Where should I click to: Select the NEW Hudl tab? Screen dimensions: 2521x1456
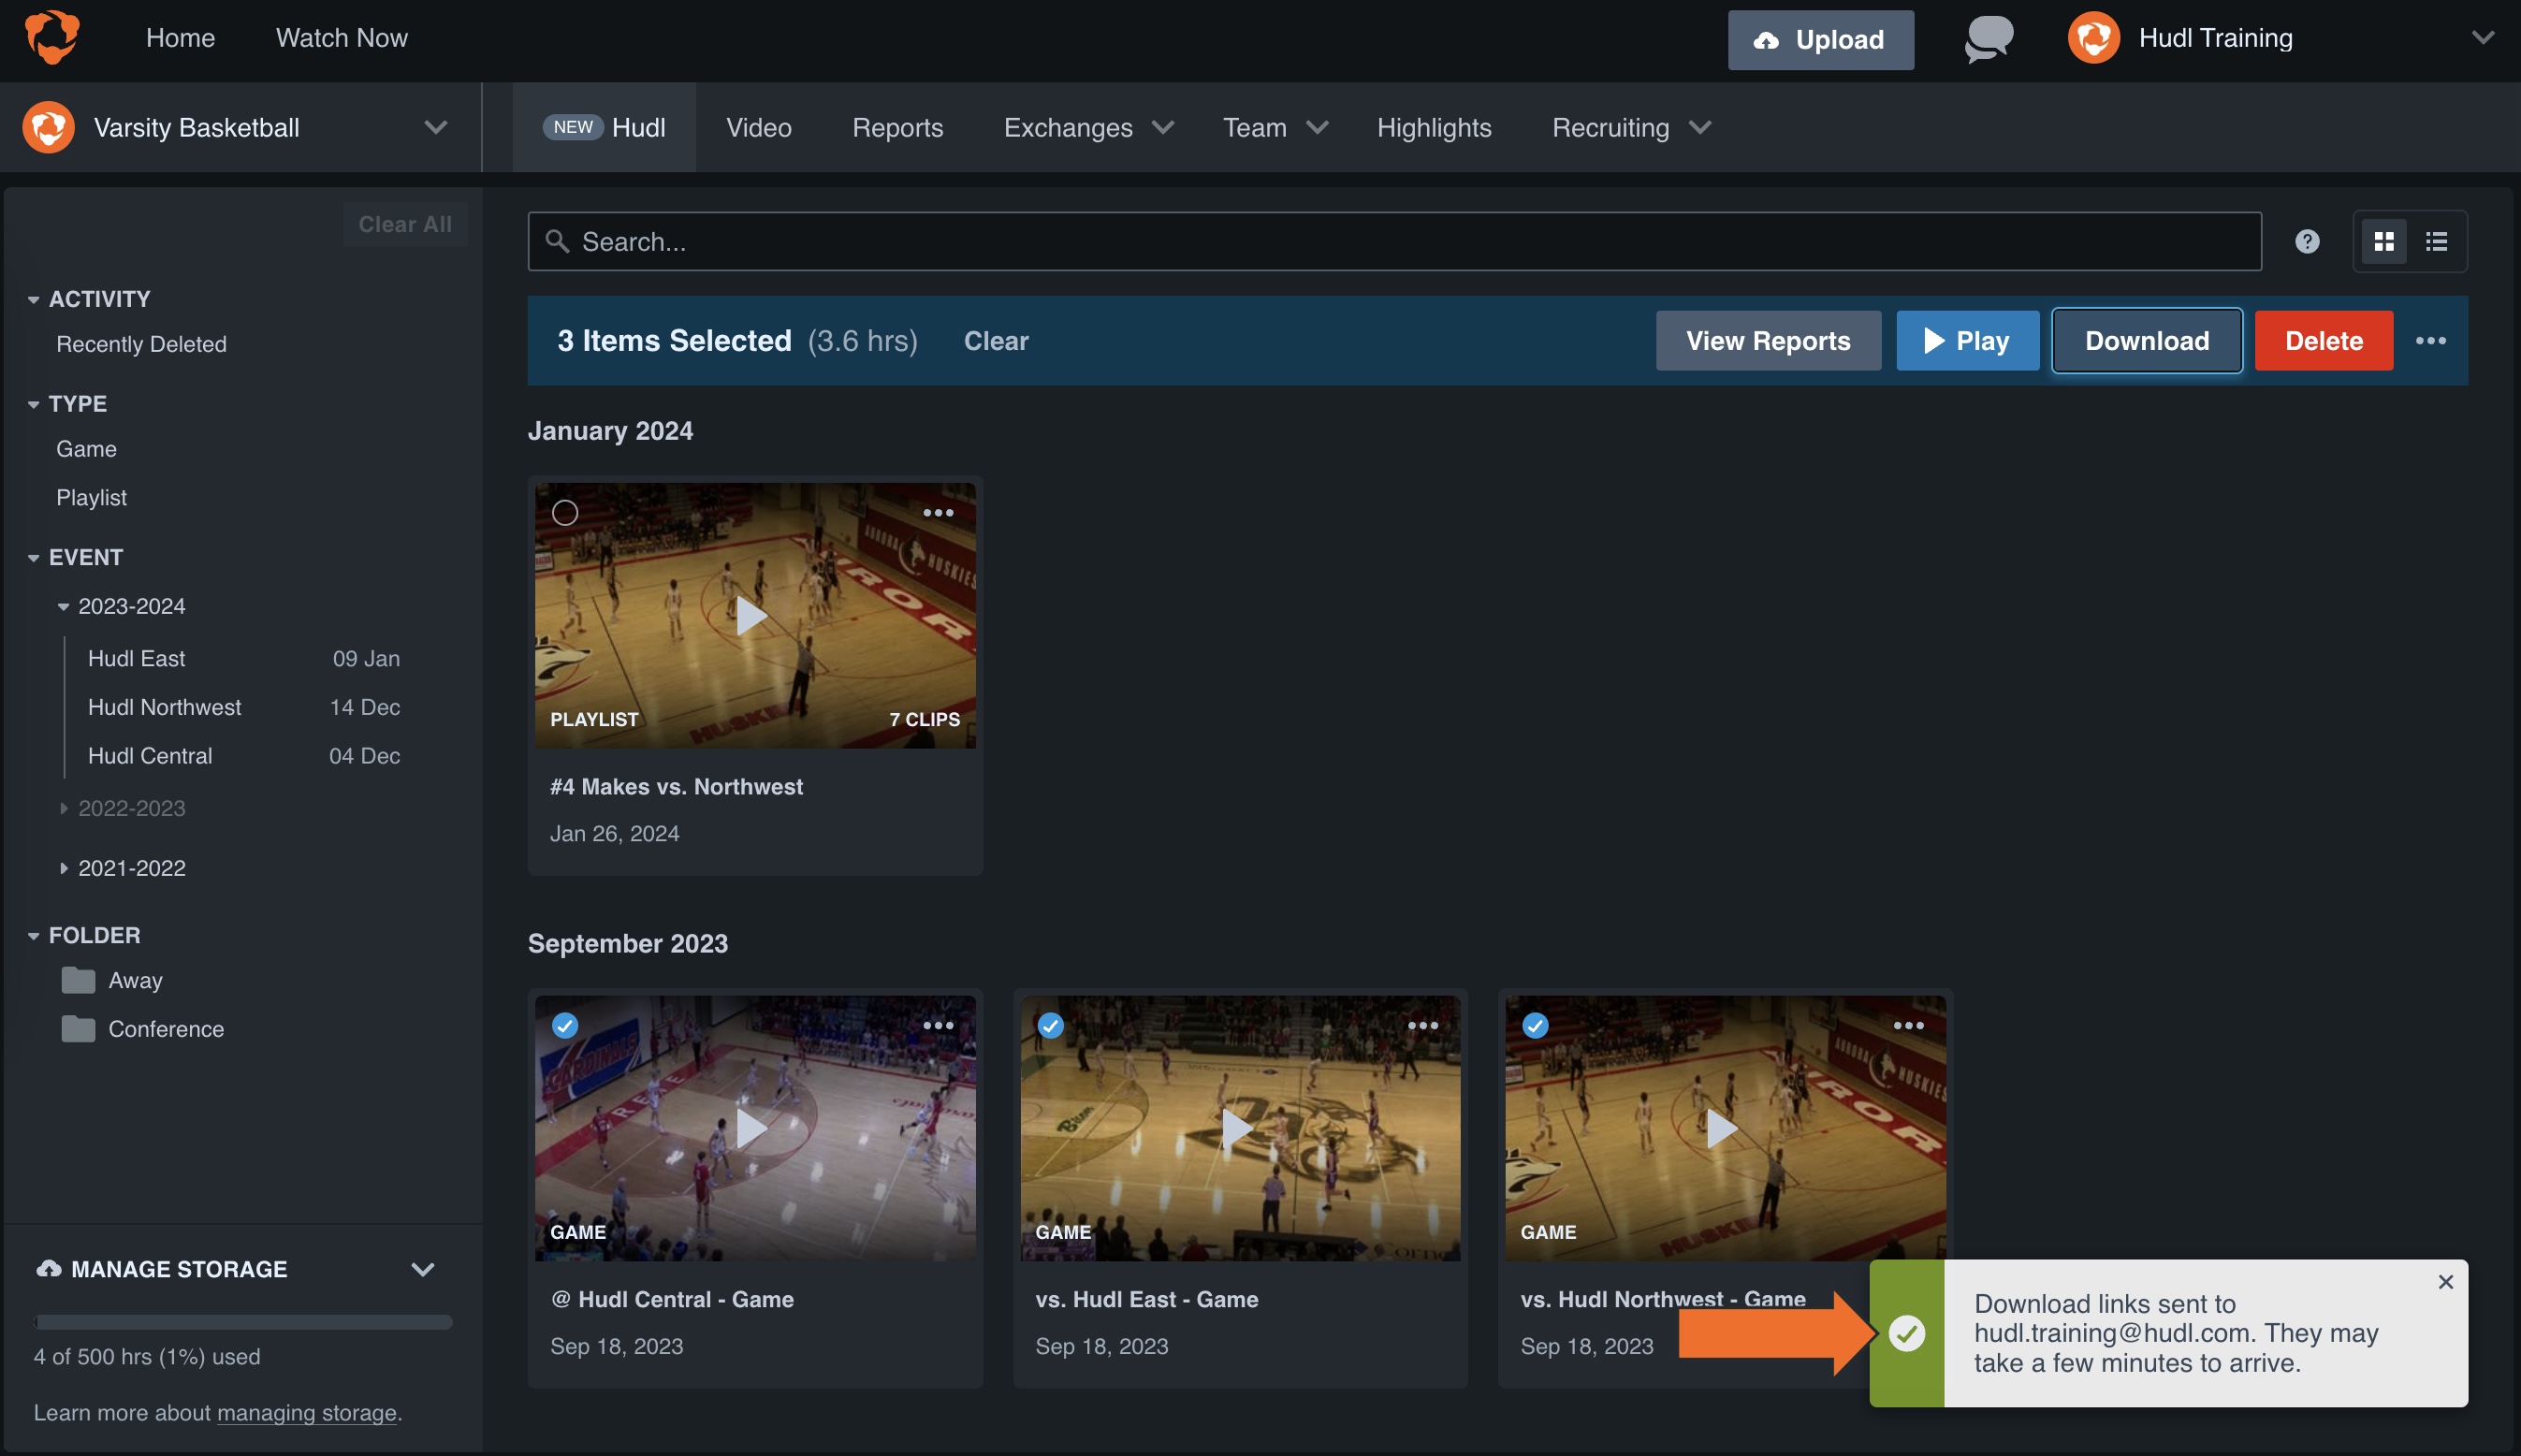click(x=604, y=127)
